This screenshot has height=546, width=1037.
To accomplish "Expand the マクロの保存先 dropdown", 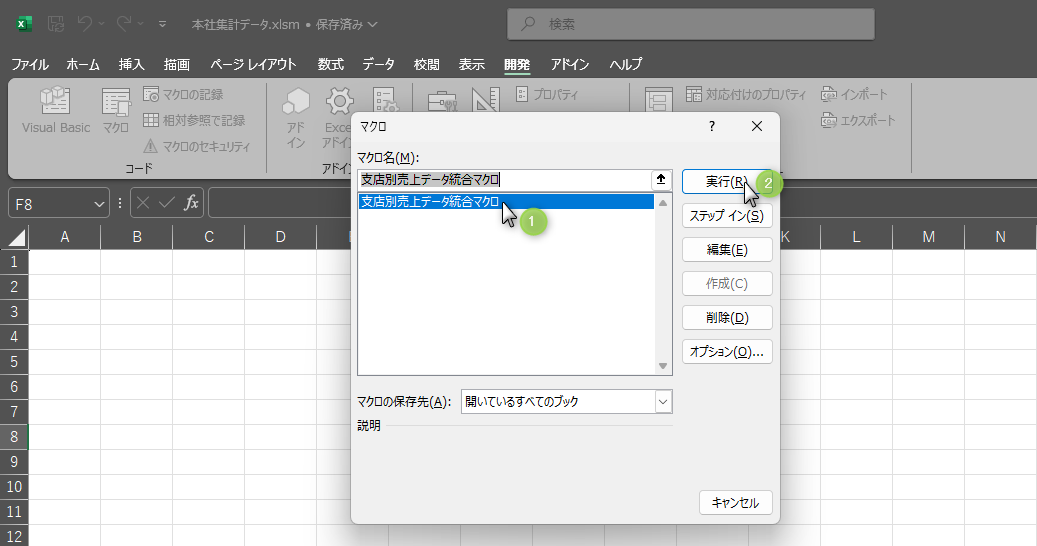I will pyautogui.click(x=663, y=402).
